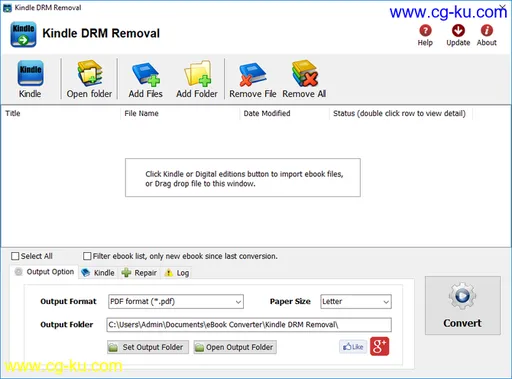Open folder via the toolbar icon
Image resolution: width=512 pixels, height=379 pixels.
click(89, 73)
